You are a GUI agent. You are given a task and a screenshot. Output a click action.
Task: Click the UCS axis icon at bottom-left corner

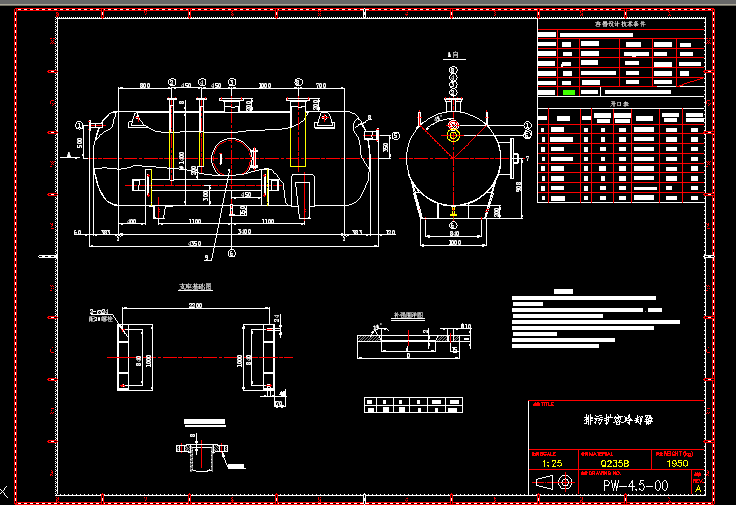coord(5,493)
